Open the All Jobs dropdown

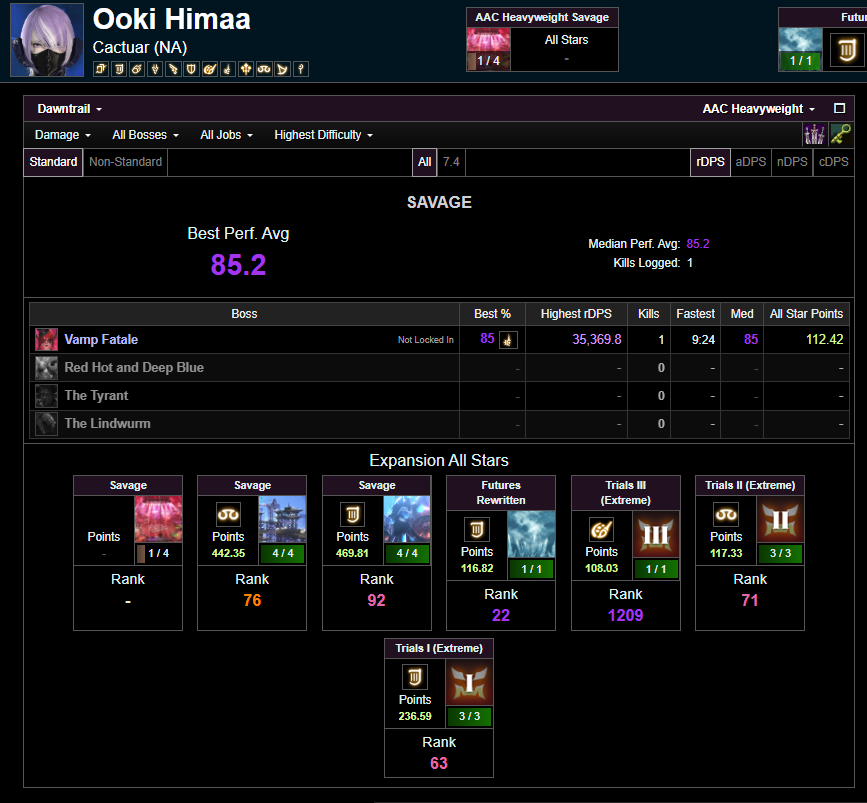pyautogui.click(x=226, y=135)
